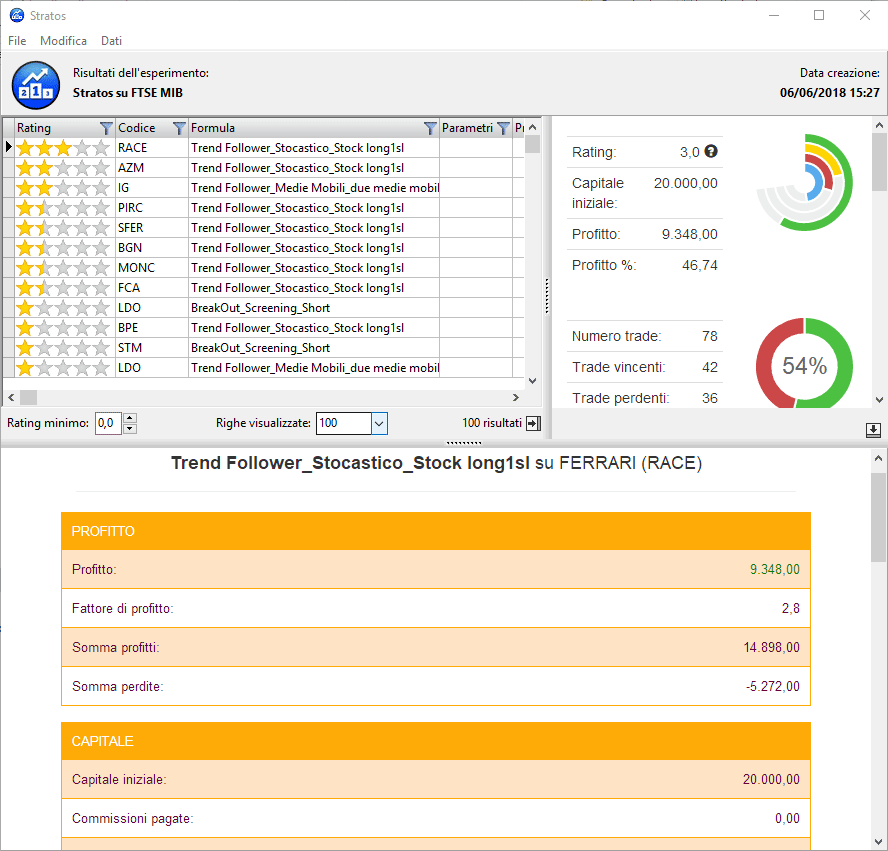Click the Somma perdite value -5.272,00

pos(772,687)
